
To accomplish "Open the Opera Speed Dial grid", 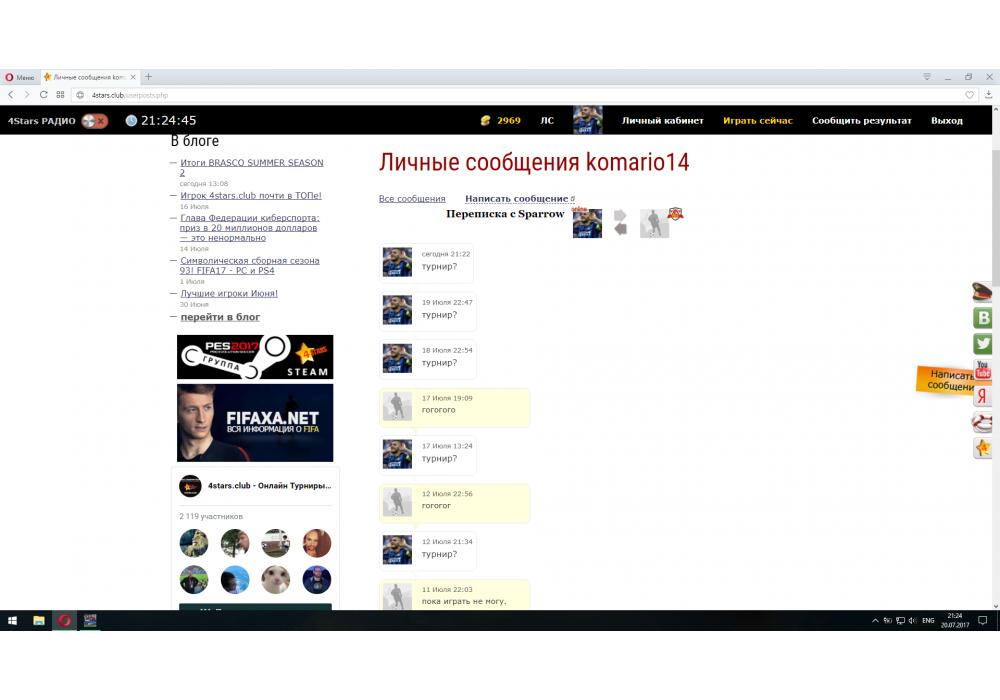I will click(x=60, y=94).
